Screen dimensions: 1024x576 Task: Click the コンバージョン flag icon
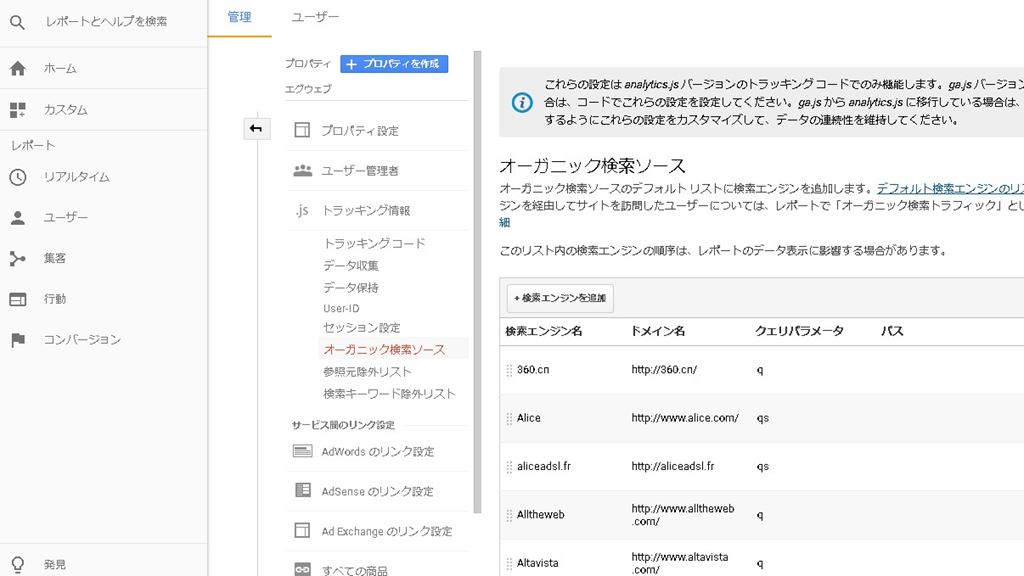pos(17,340)
